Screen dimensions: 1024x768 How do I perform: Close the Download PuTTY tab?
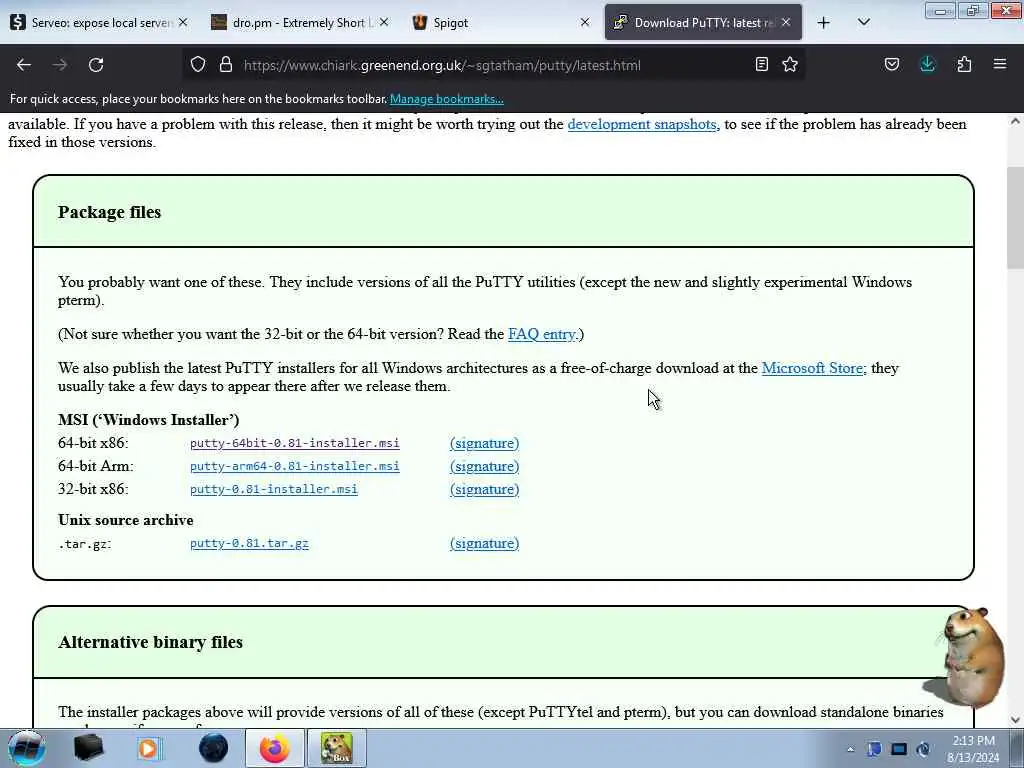pos(786,23)
